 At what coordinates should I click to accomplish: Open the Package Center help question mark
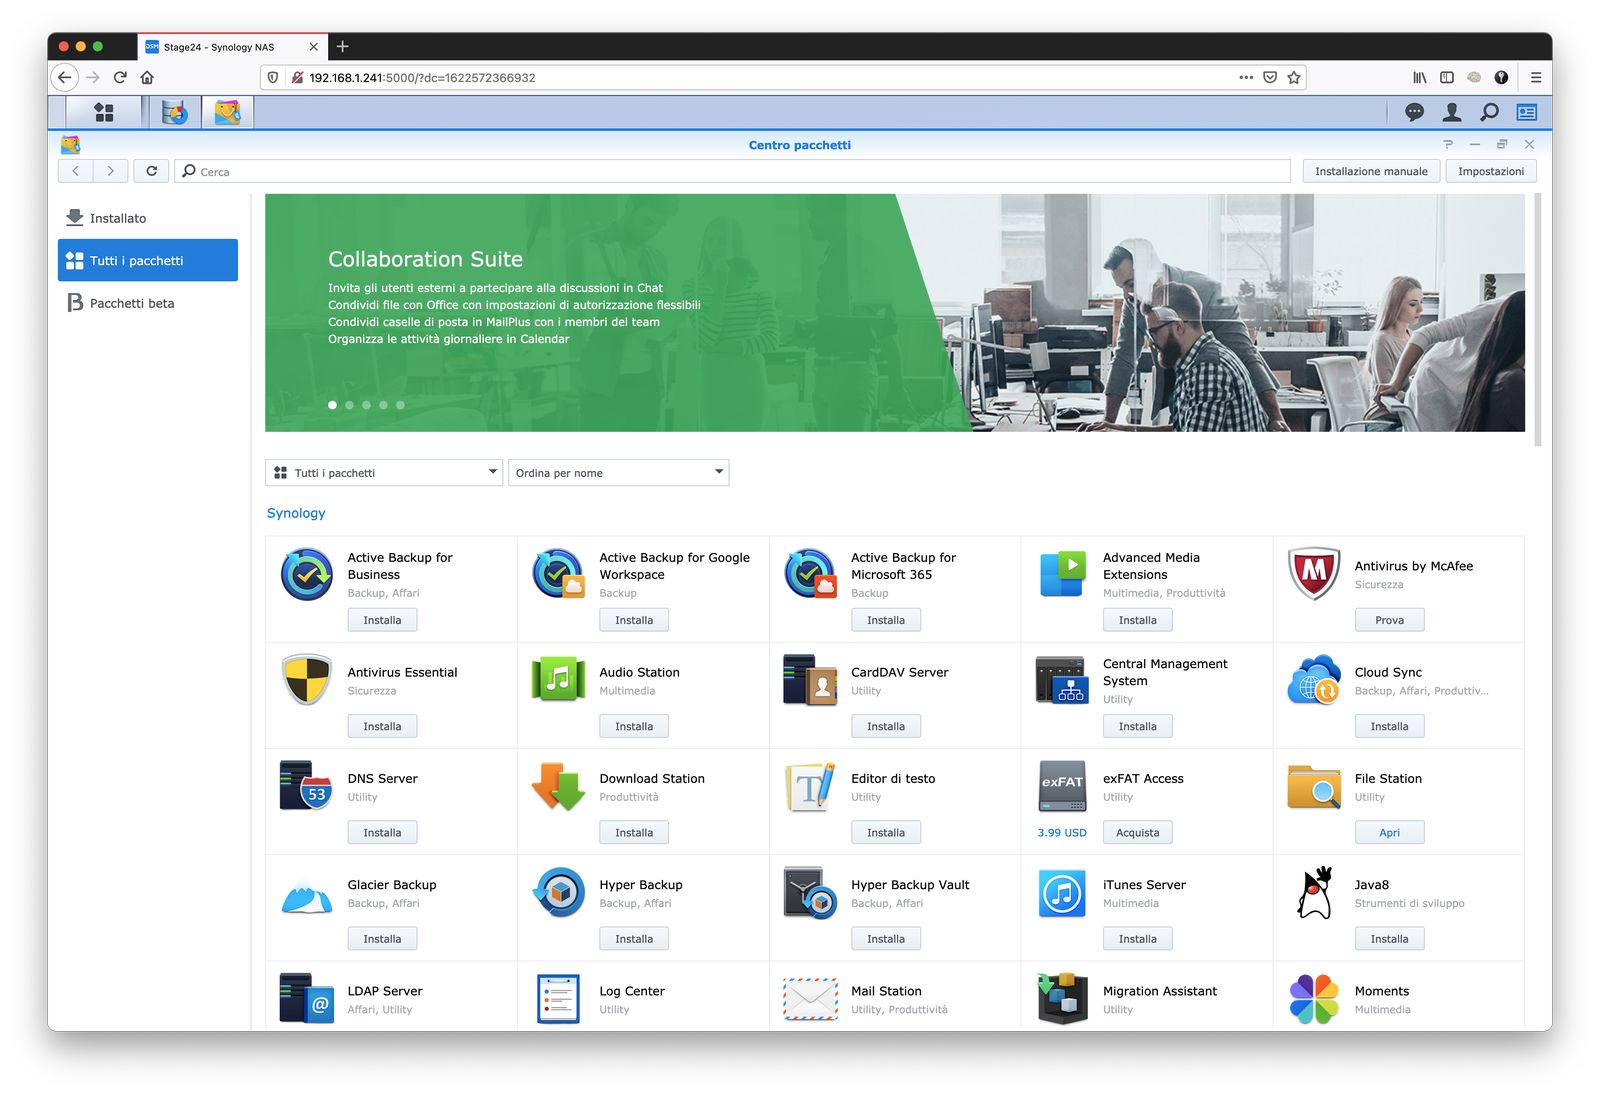[x=1448, y=144]
